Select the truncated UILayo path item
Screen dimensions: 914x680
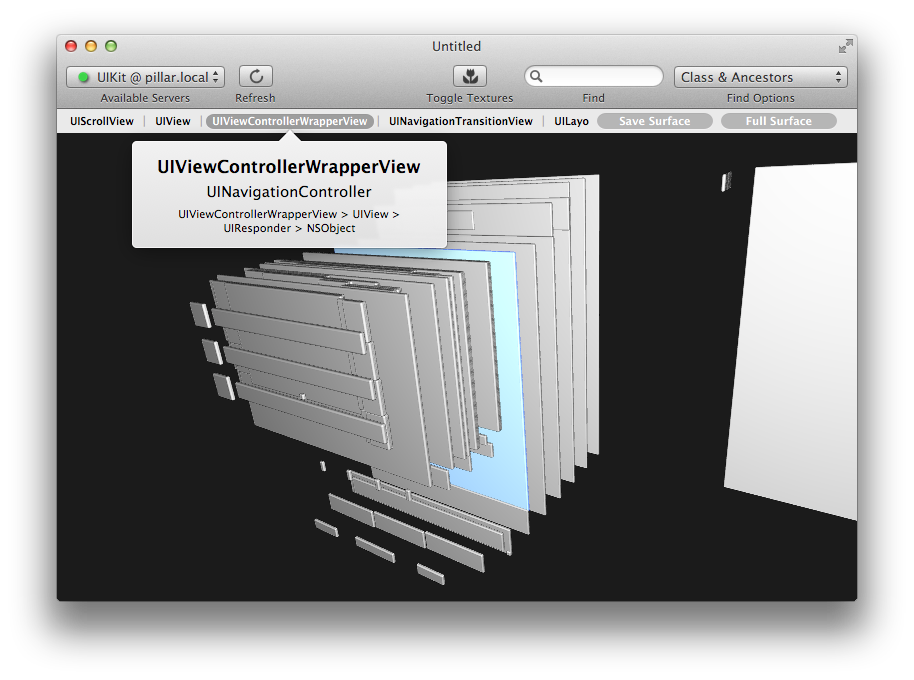tap(571, 121)
